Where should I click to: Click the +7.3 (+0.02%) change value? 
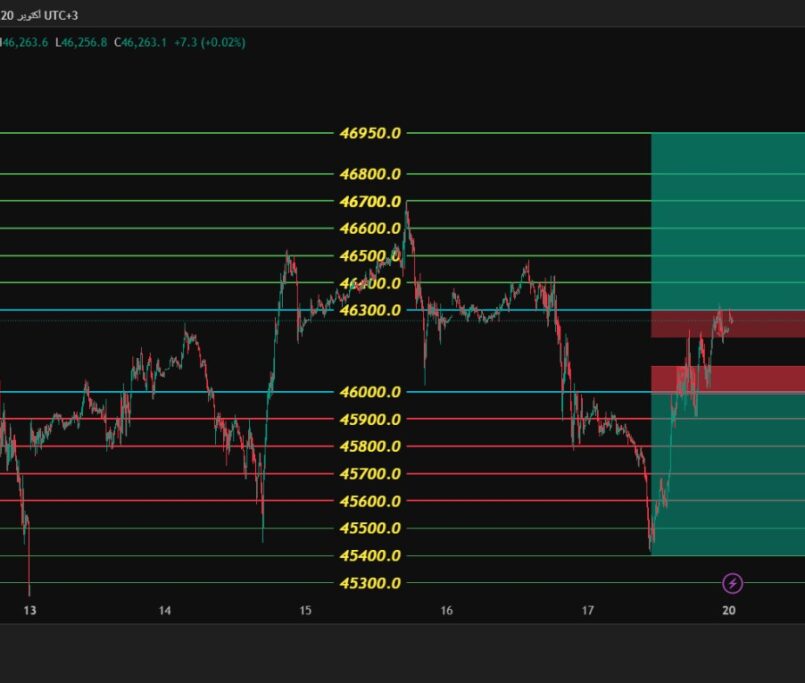[208, 42]
